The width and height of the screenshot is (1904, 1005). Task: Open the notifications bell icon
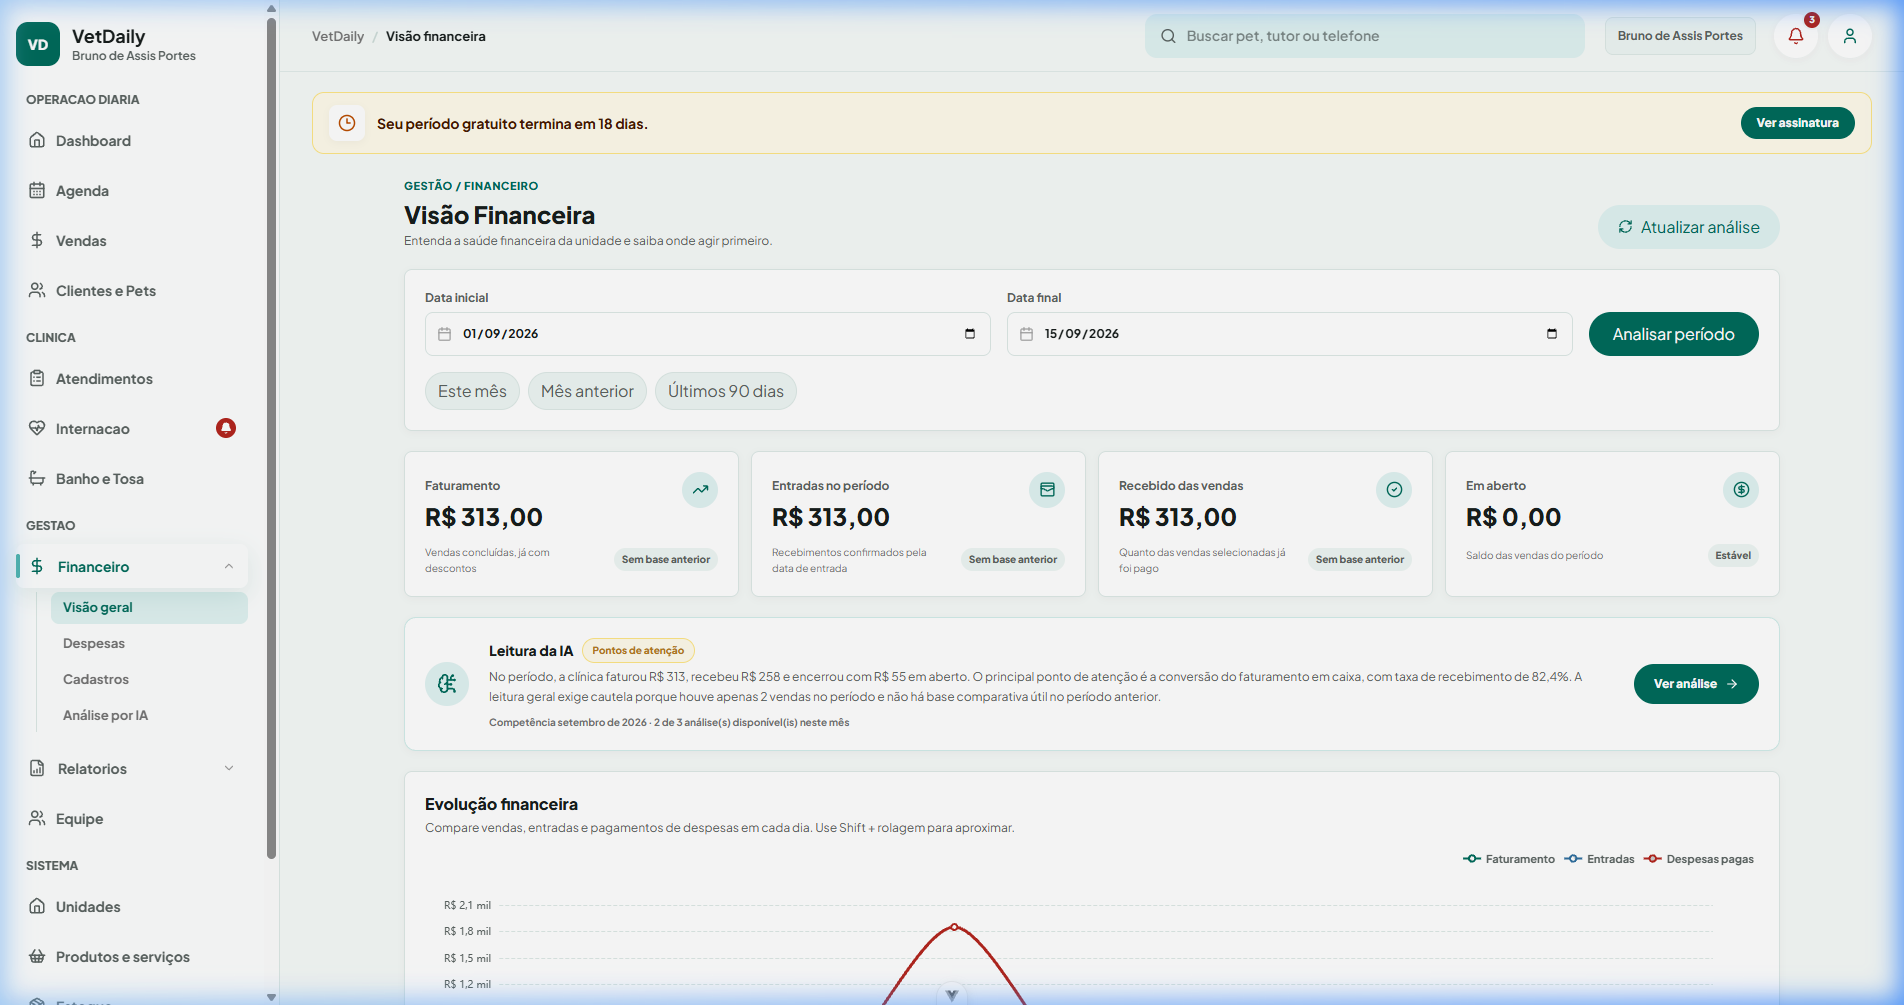(1796, 36)
